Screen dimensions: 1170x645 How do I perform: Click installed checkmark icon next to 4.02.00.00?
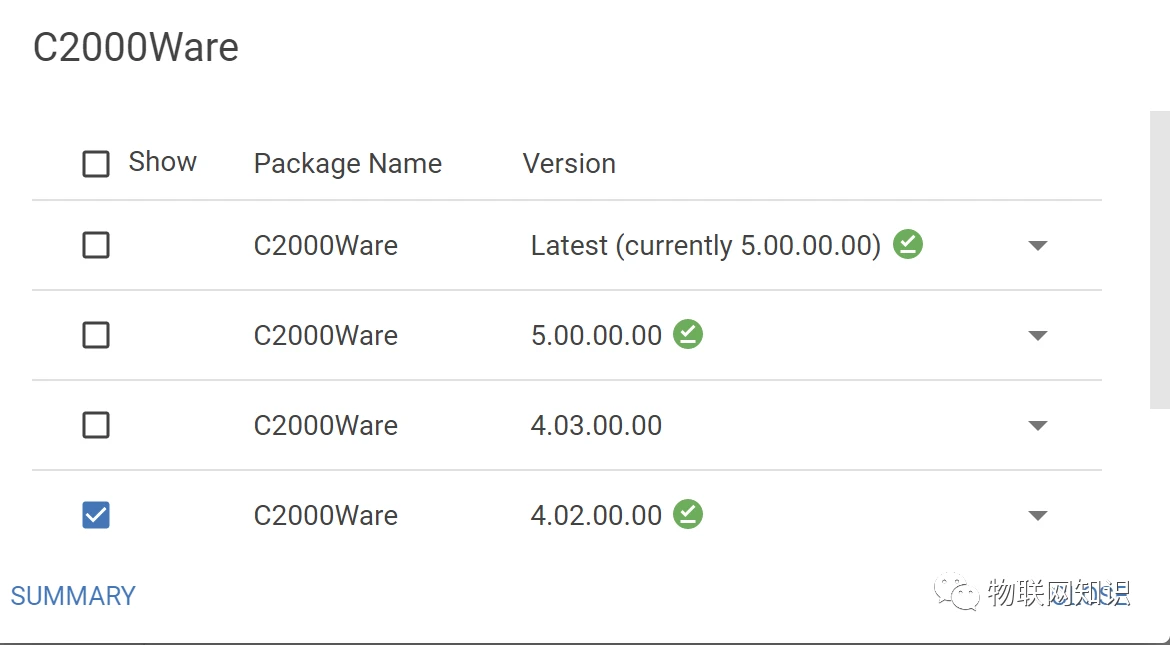point(688,514)
